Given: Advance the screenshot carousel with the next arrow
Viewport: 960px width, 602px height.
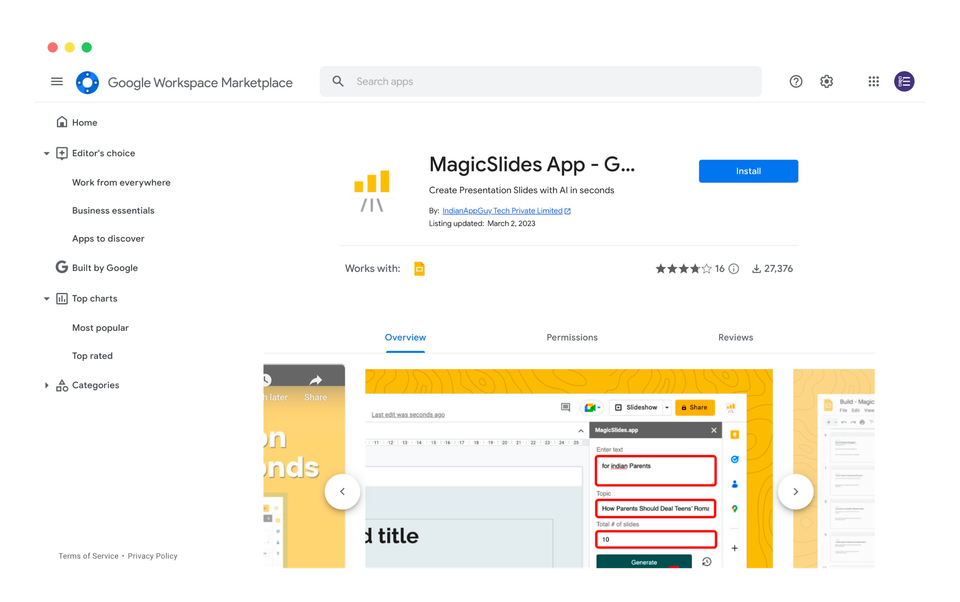Looking at the screenshot, I should pos(796,491).
